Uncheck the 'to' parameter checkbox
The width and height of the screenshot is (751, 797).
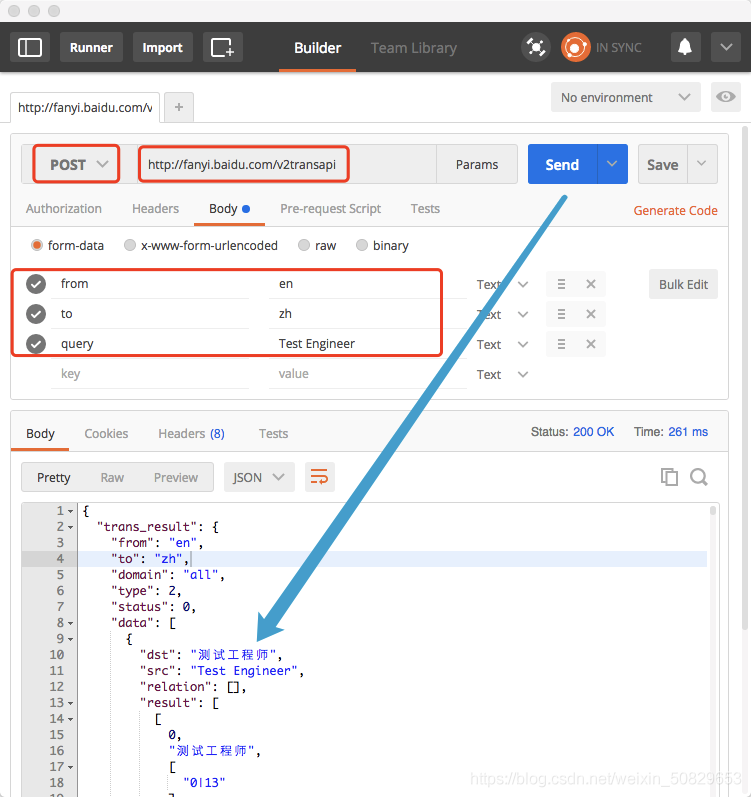point(36,314)
